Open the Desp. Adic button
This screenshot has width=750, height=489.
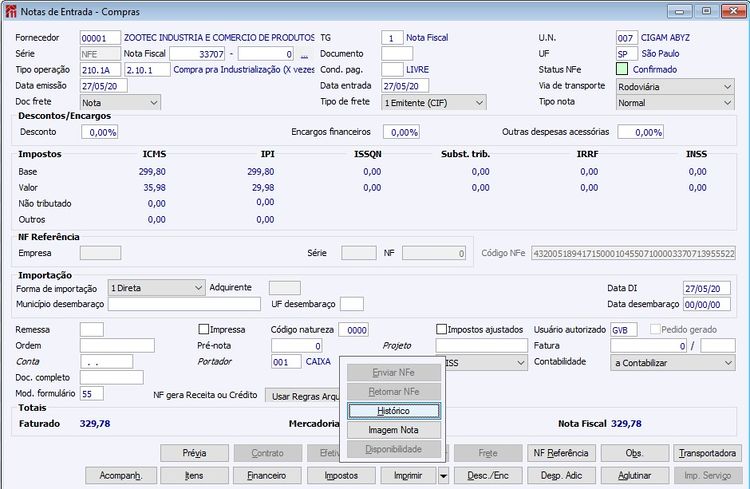click(x=562, y=476)
